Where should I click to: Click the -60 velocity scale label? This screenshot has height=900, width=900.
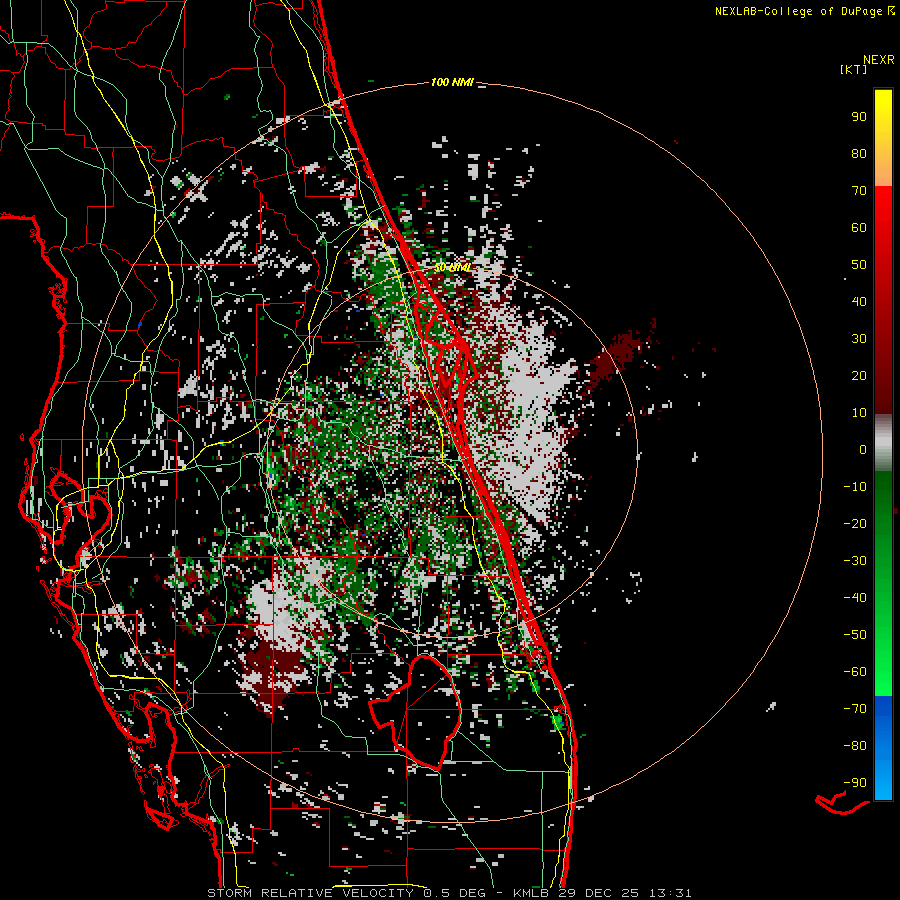tap(855, 672)
